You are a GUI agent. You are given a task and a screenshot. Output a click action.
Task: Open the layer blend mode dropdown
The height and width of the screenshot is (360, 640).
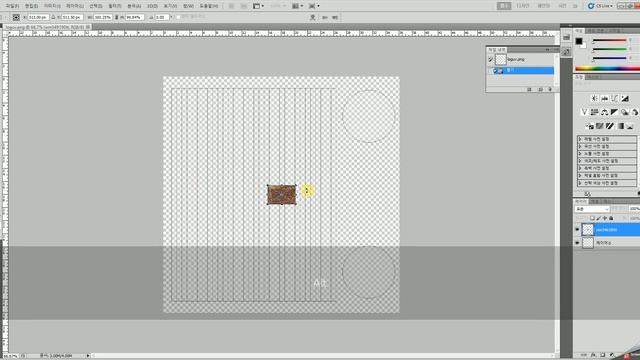(592, 209)
